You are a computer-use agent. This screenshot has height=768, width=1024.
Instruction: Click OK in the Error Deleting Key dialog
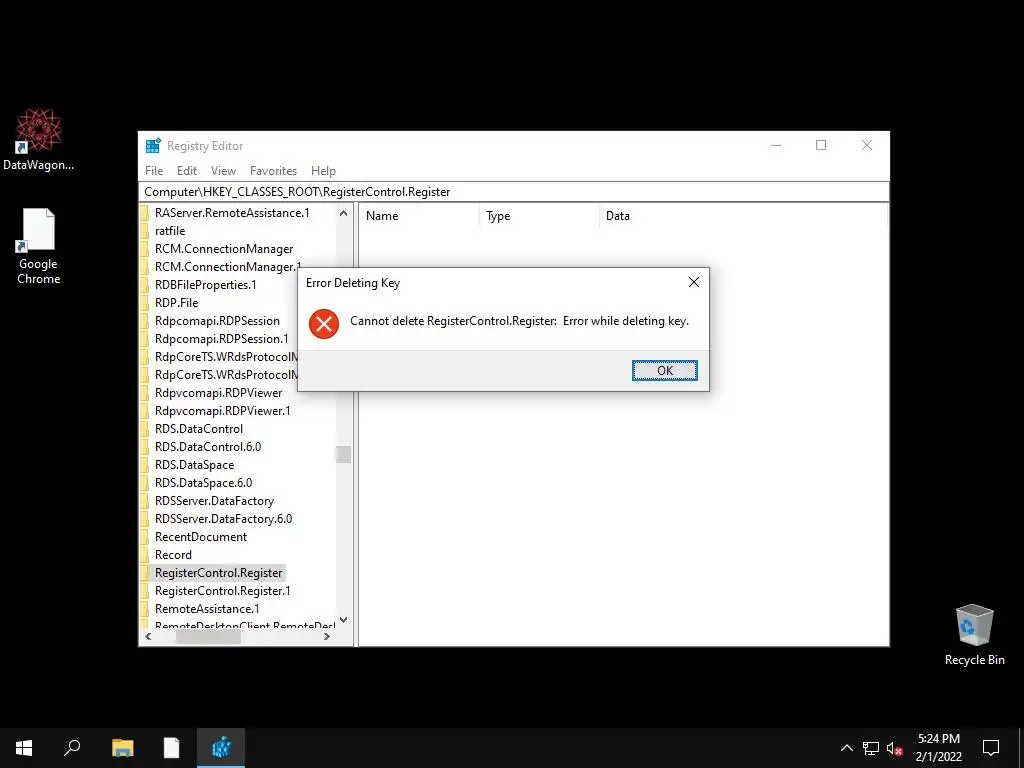coord(664,370)
